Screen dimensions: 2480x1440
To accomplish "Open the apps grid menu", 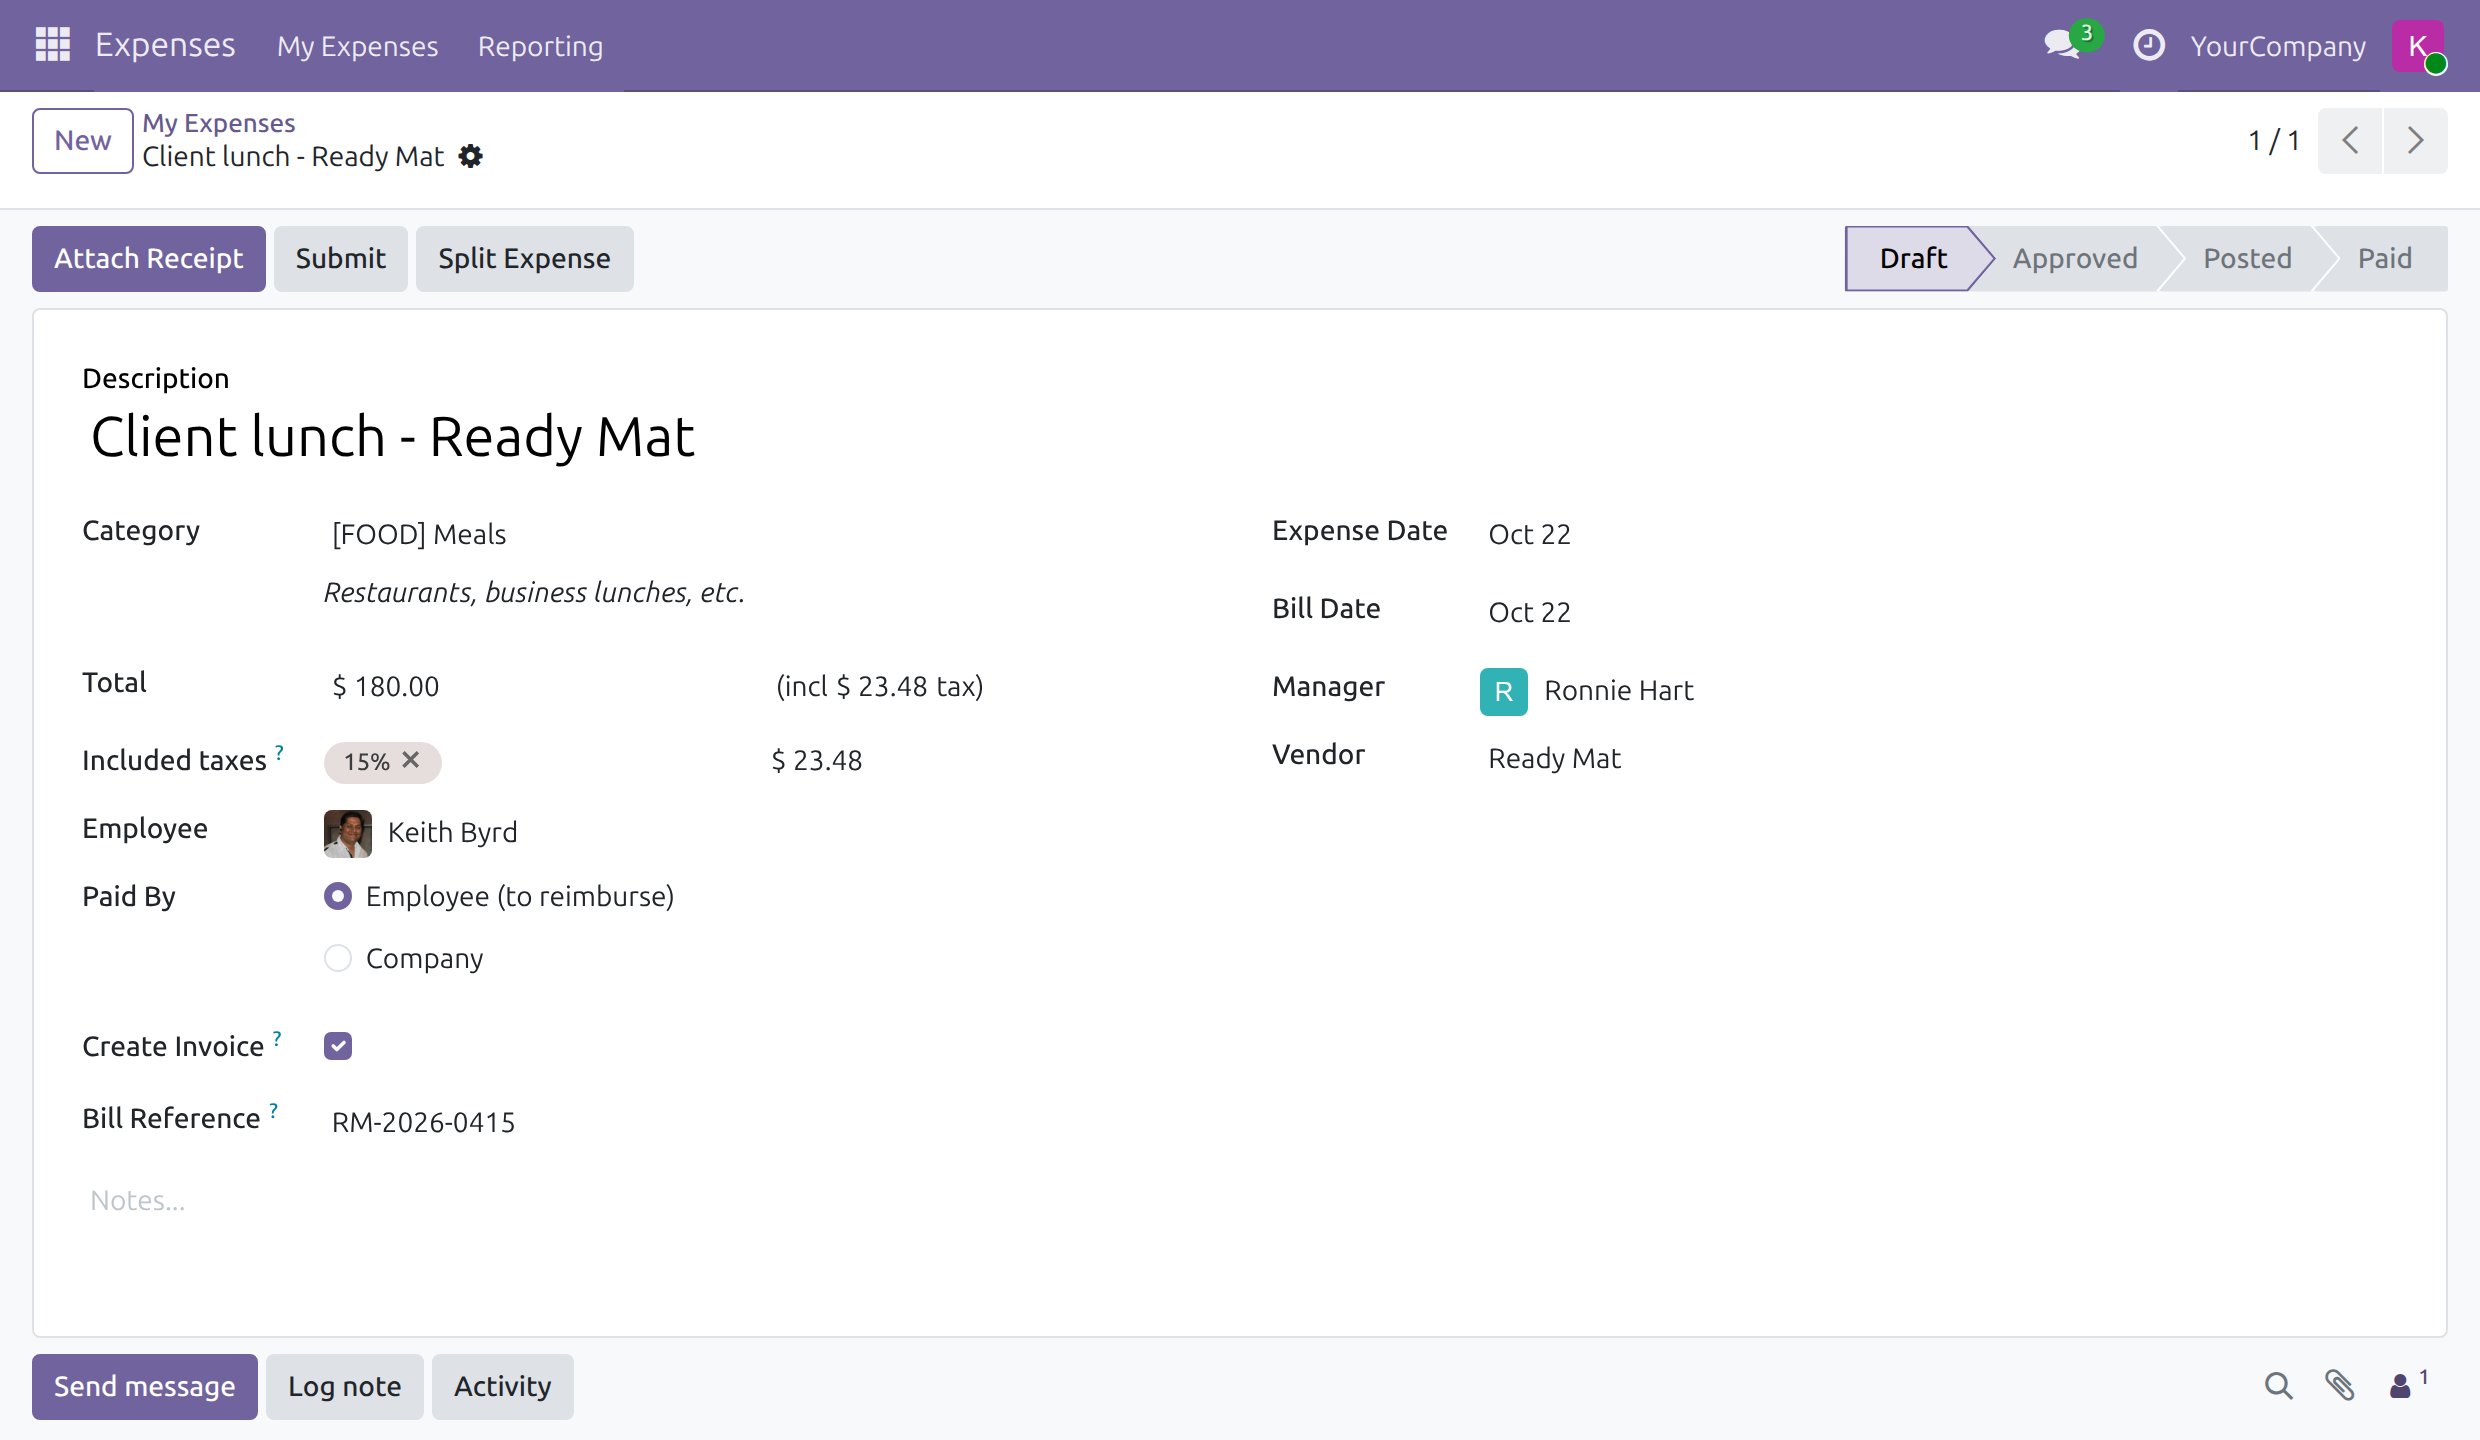I will [x=52, y=45].
